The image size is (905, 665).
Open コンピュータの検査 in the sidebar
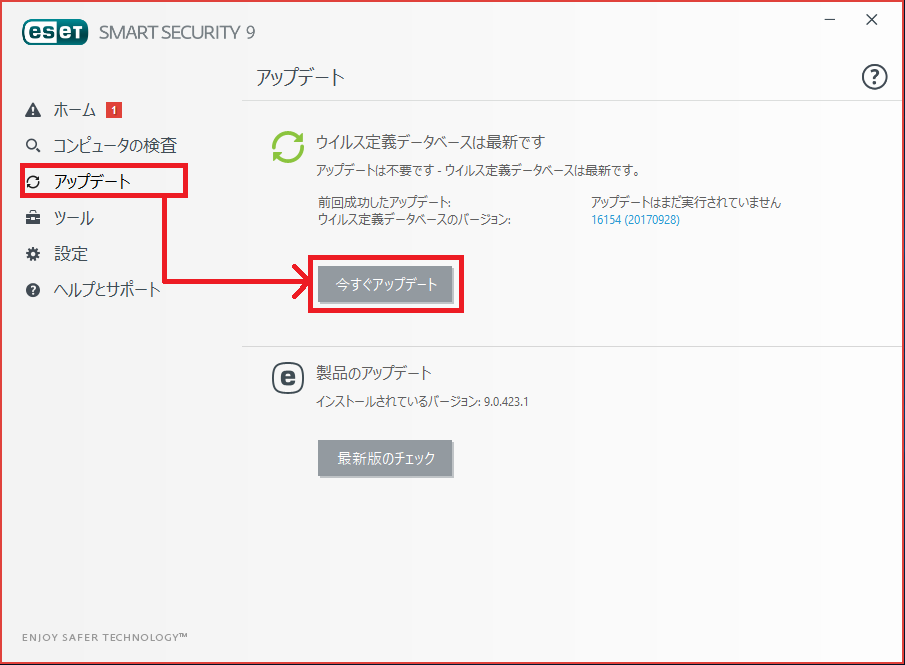click(x=115, y=145)
